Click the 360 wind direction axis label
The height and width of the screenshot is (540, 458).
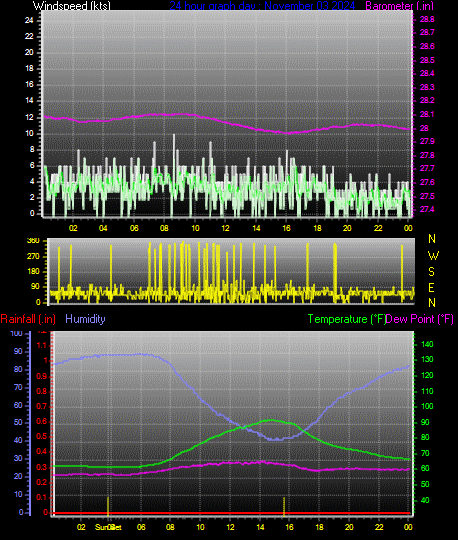[33, 241]
